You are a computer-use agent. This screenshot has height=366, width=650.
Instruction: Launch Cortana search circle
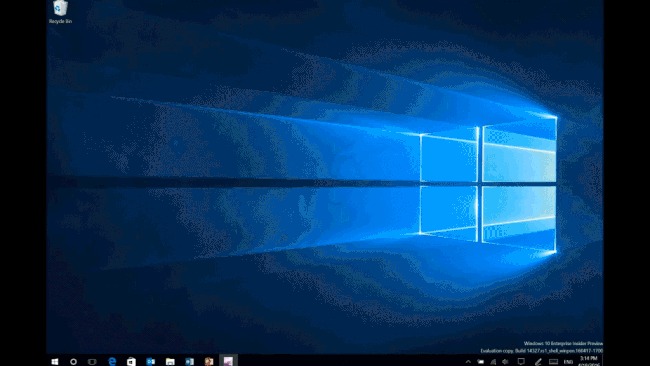[73, 361]
